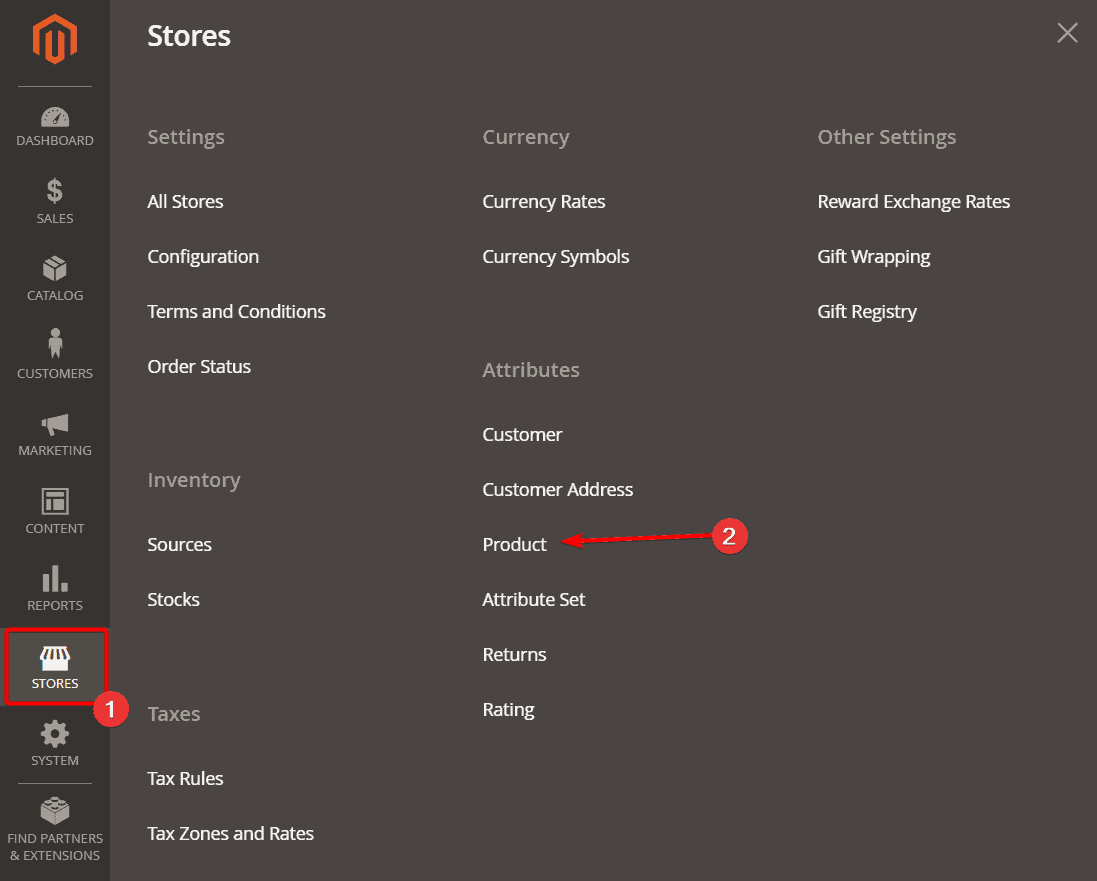Screen dimensions: 1097x881
Task: Open Tax Rules
Action: pyautogui.click(x=185, y=779)
